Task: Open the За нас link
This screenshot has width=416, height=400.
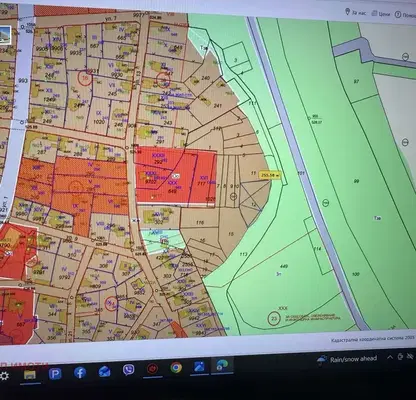Action: pos(356,13)
